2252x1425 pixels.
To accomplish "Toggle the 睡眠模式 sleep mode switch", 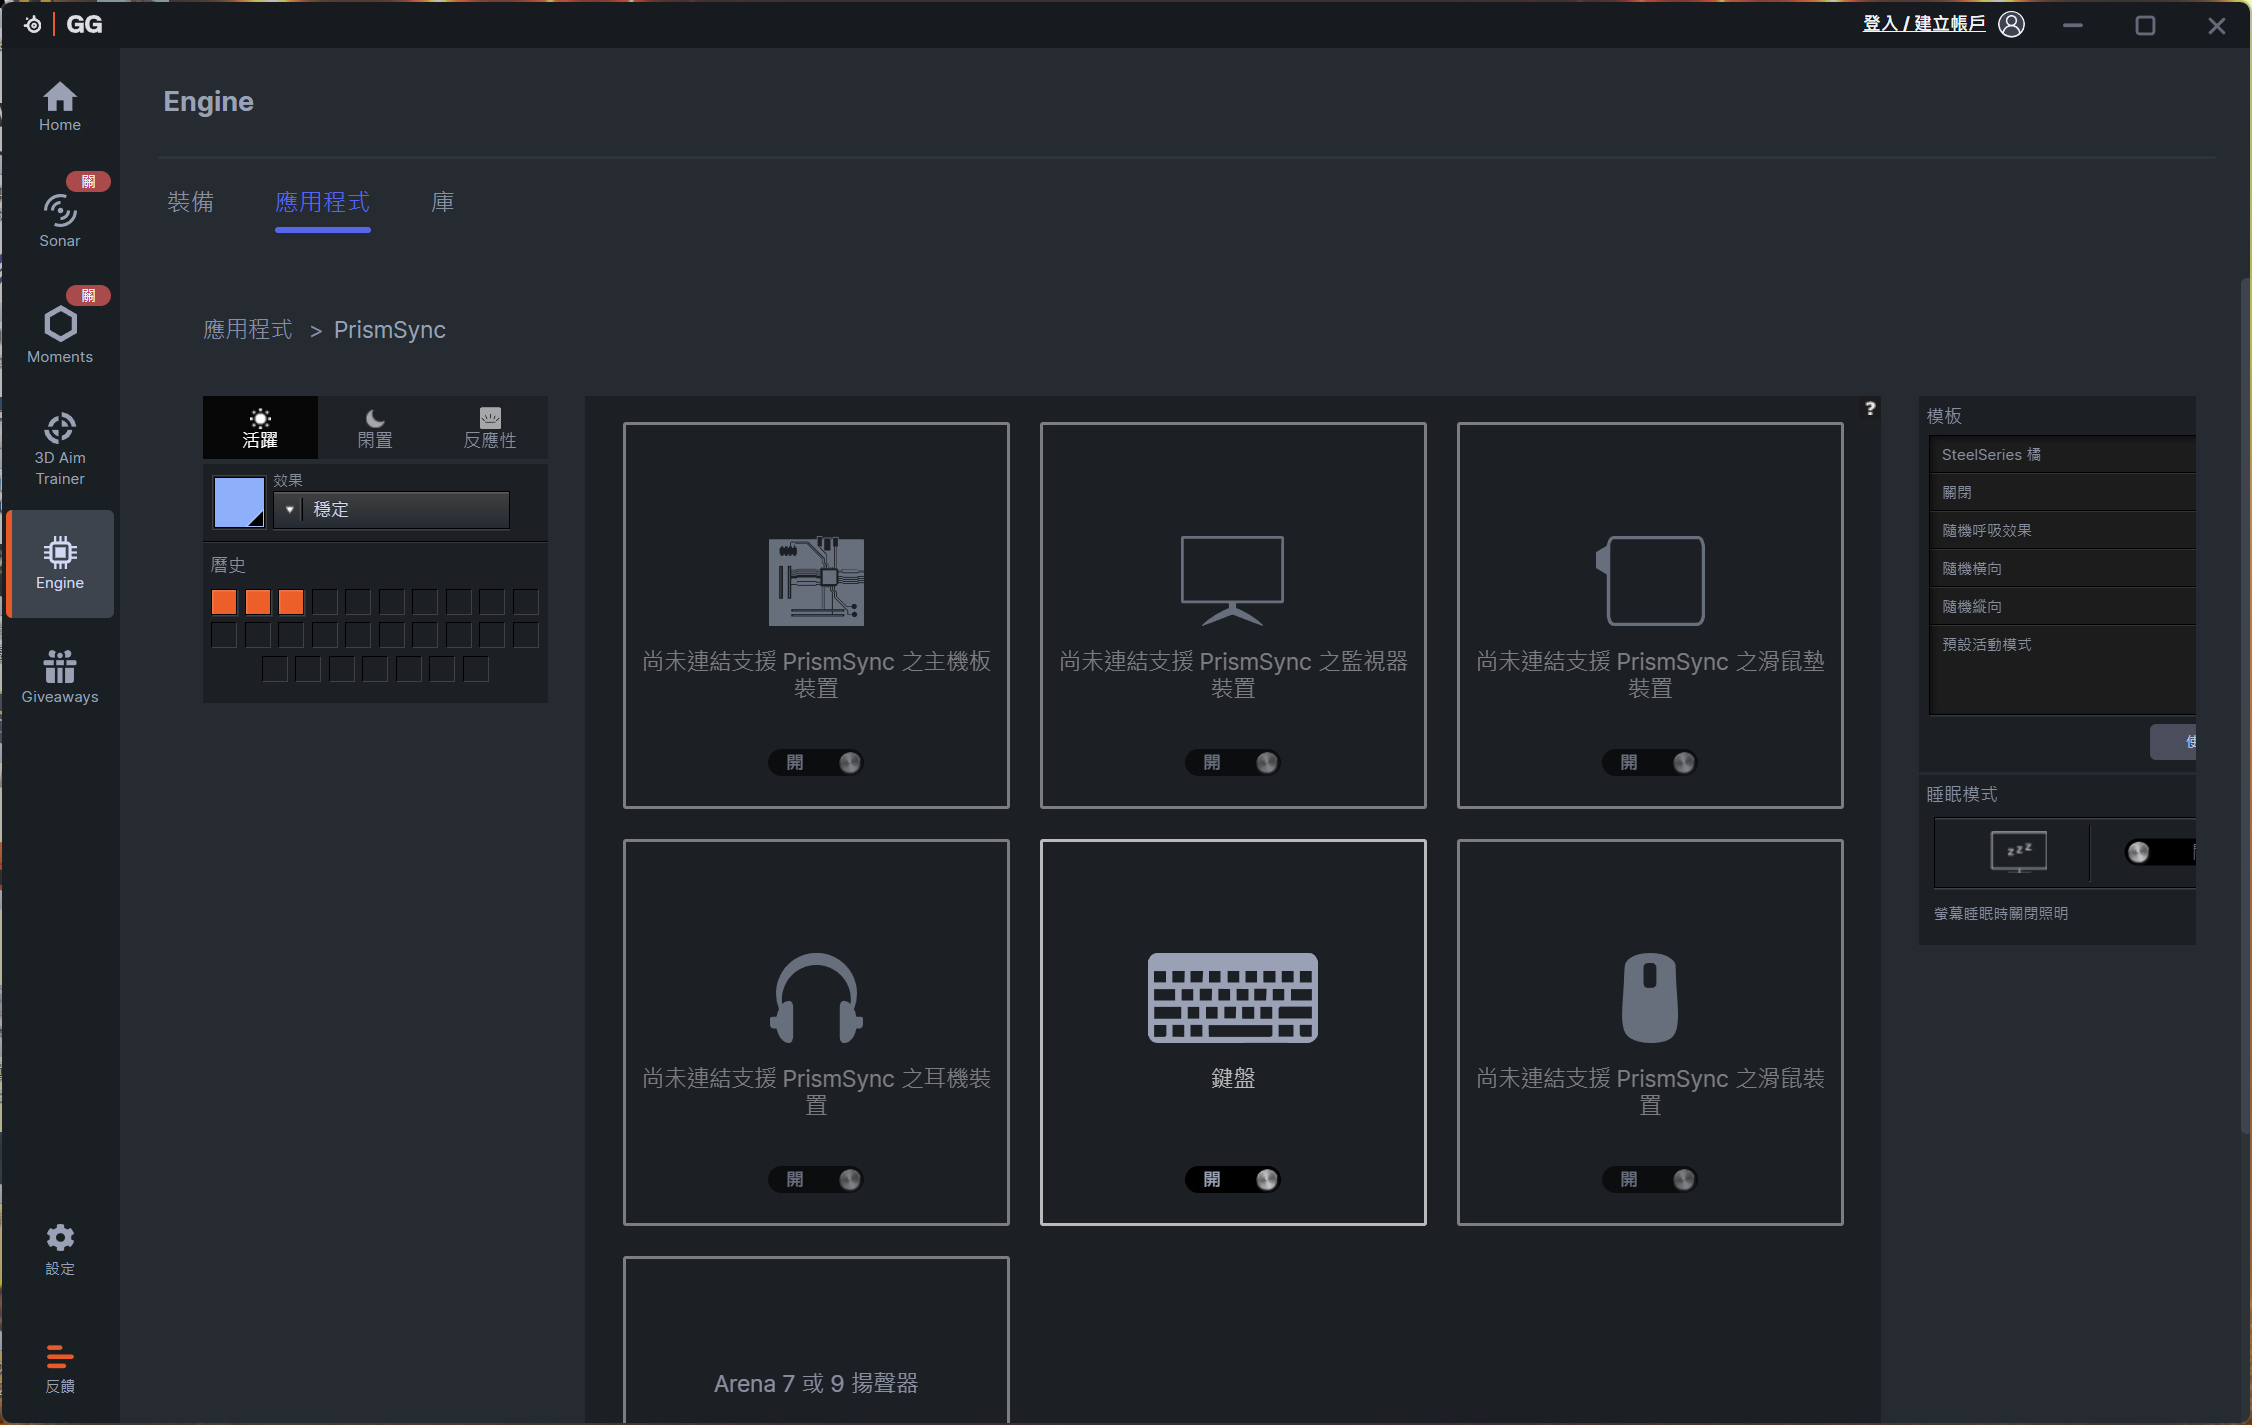I will click(2158, 852).
